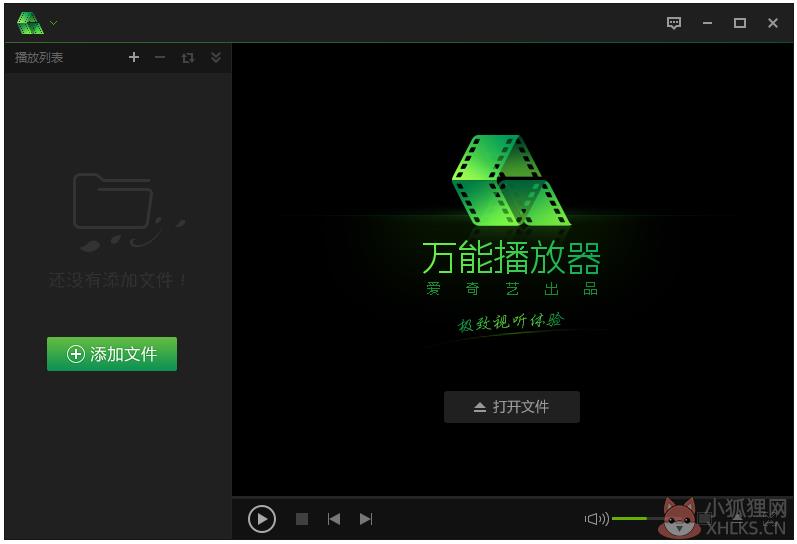Minimize the player window
Screen dimensions: 797x544
tap(707, 23)
